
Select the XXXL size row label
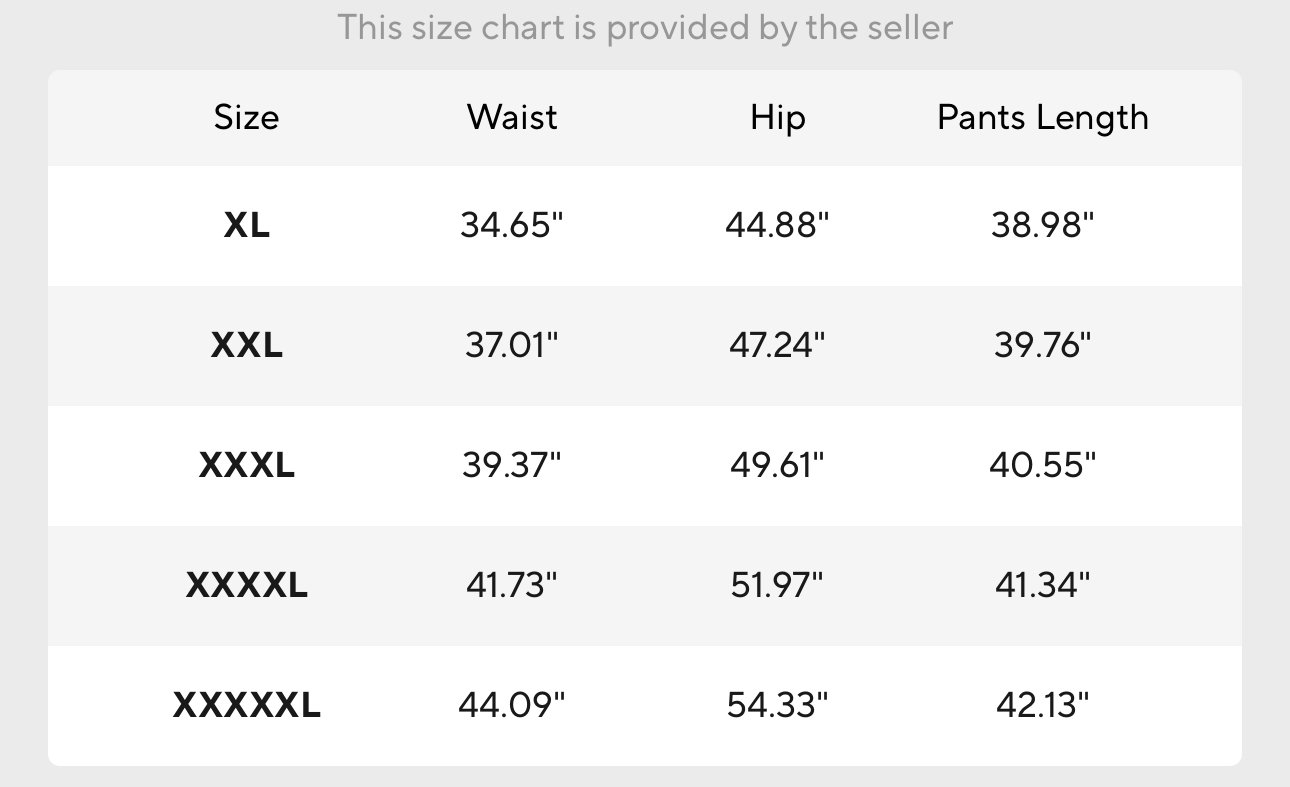(246, 466)
